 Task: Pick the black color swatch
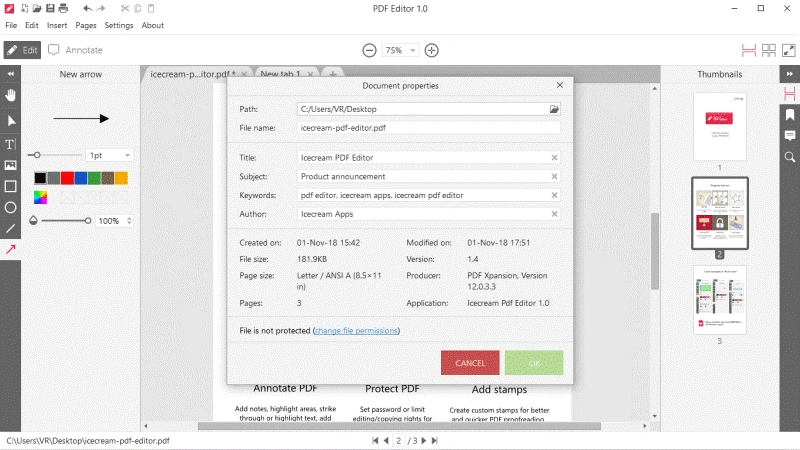40,178
